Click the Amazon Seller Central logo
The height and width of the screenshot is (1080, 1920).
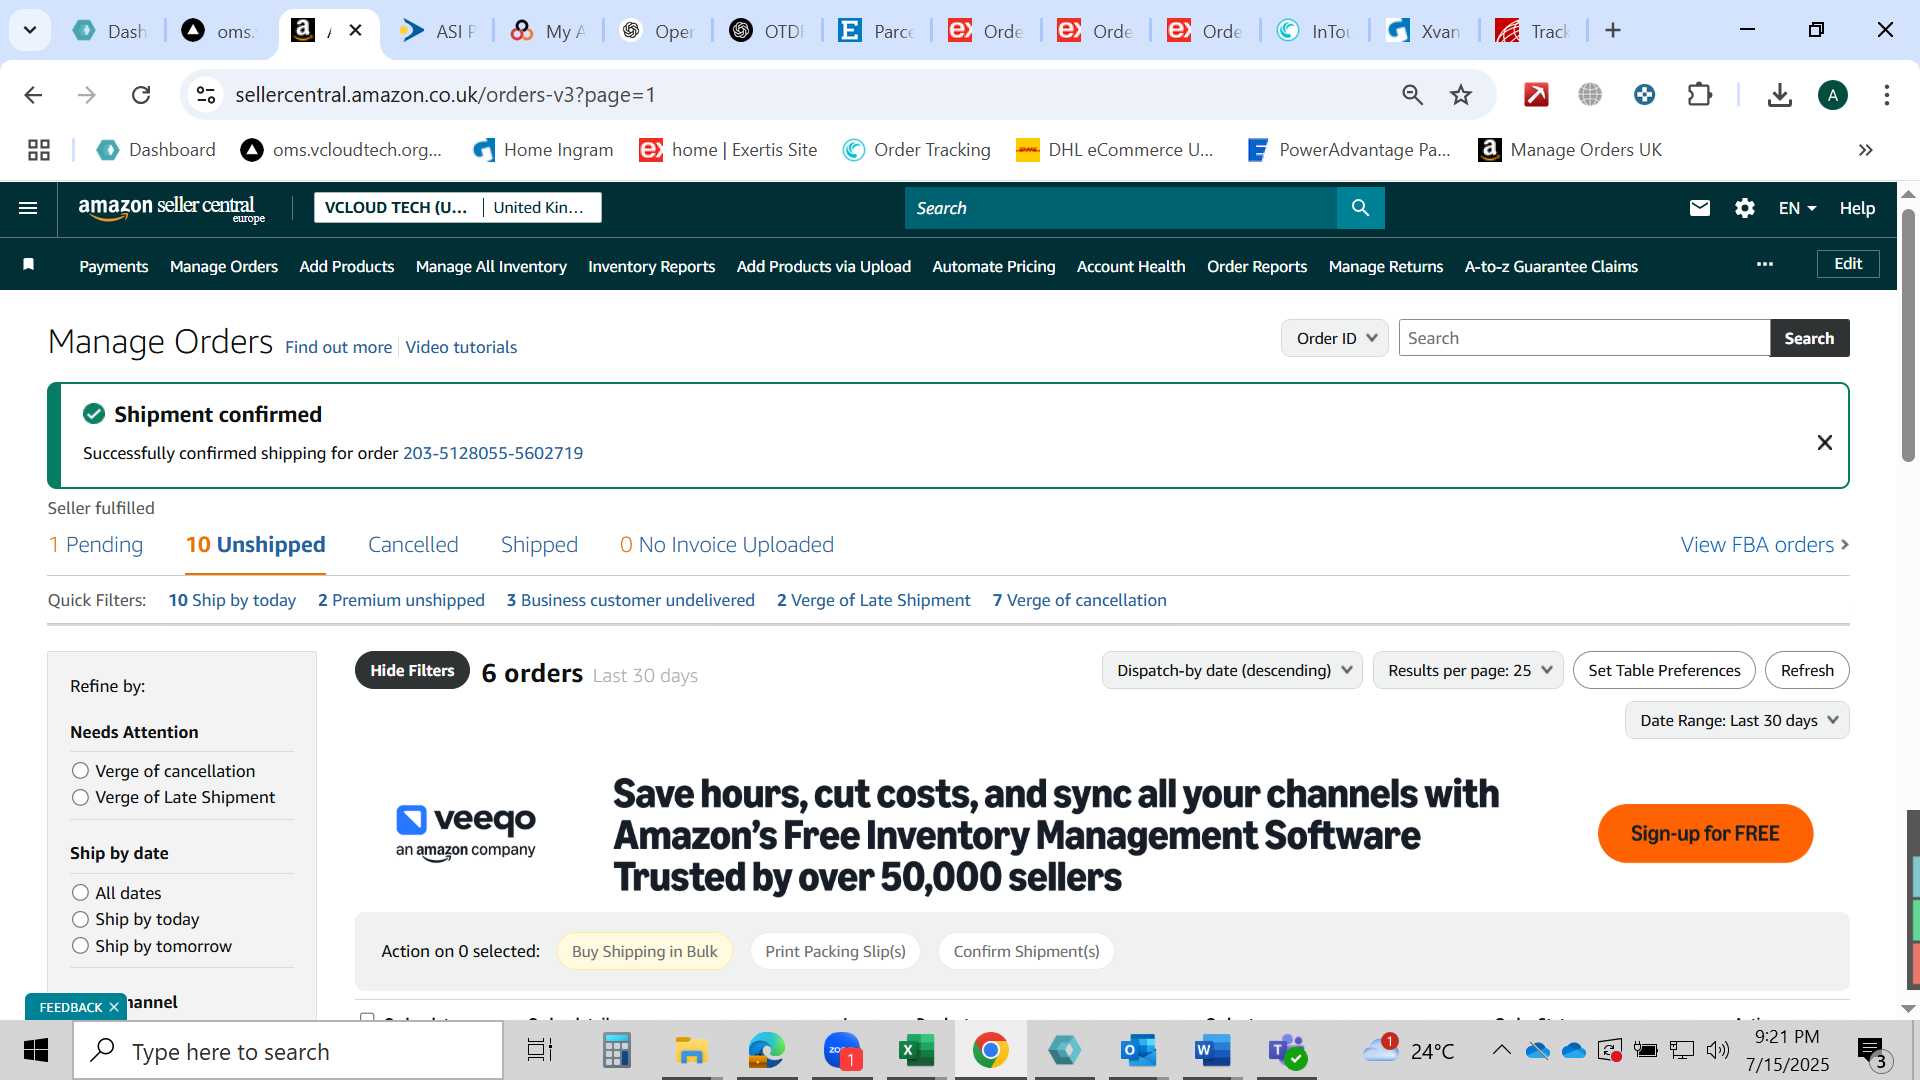tap(172, 208)
